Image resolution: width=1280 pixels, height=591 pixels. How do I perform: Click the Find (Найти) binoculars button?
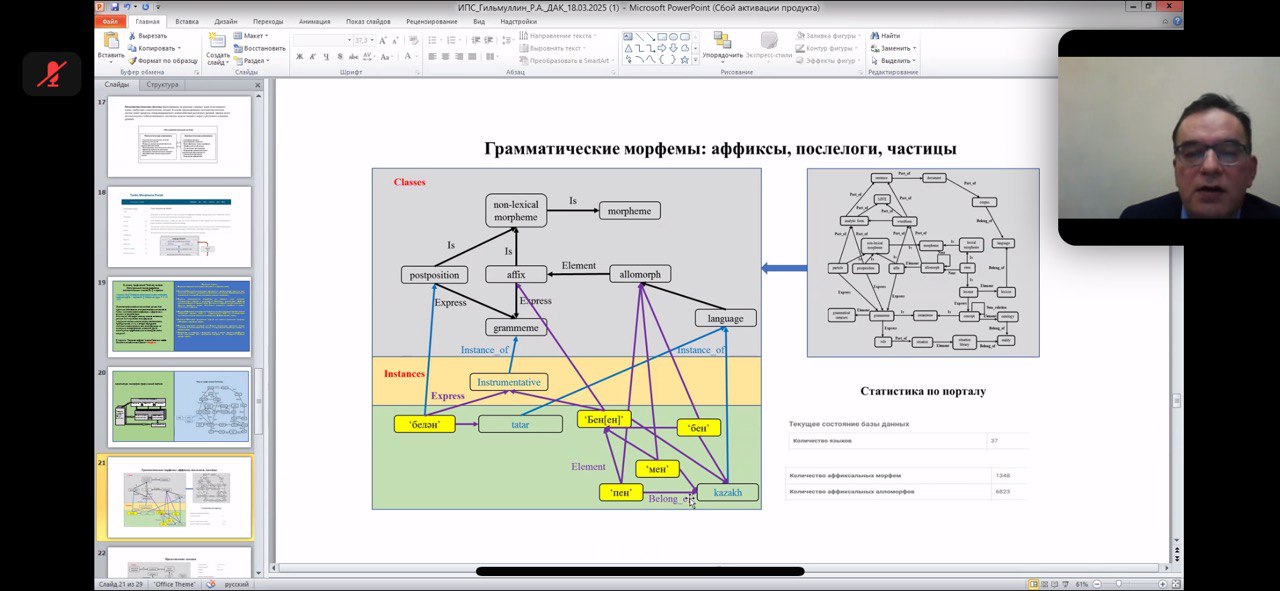click(886, 35)
